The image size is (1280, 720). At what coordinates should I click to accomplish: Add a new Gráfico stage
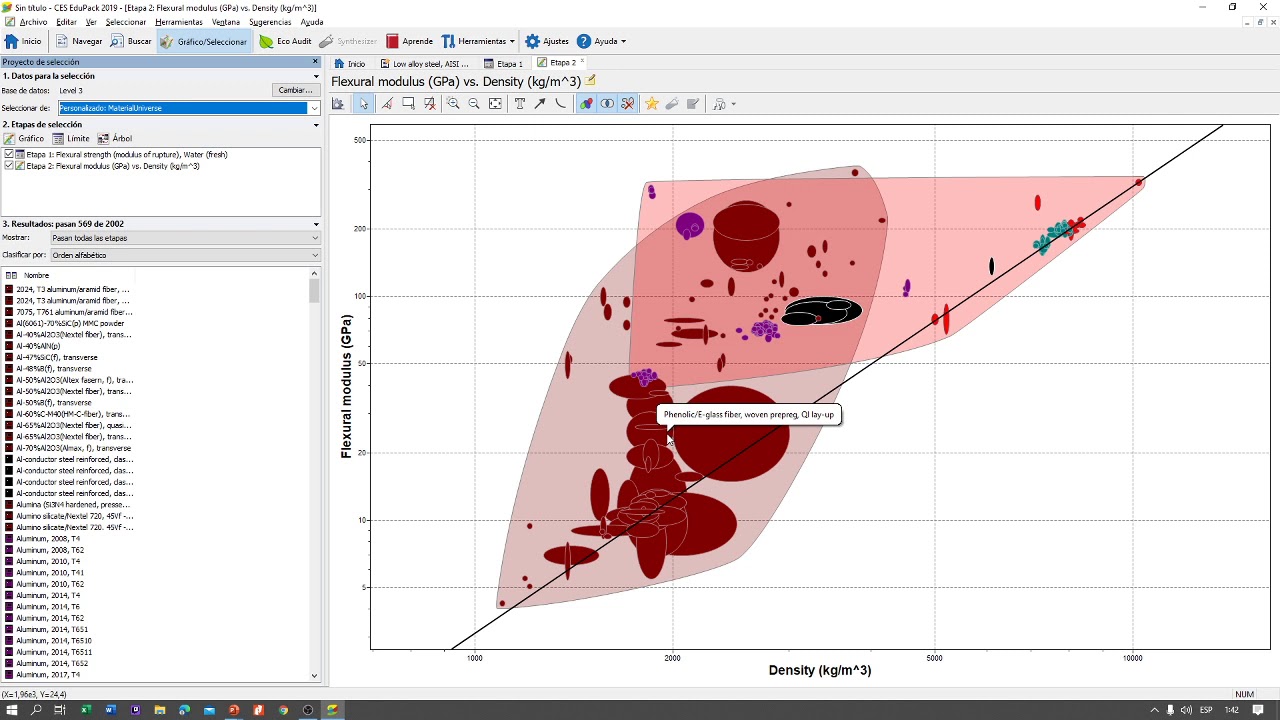[24, 139]
